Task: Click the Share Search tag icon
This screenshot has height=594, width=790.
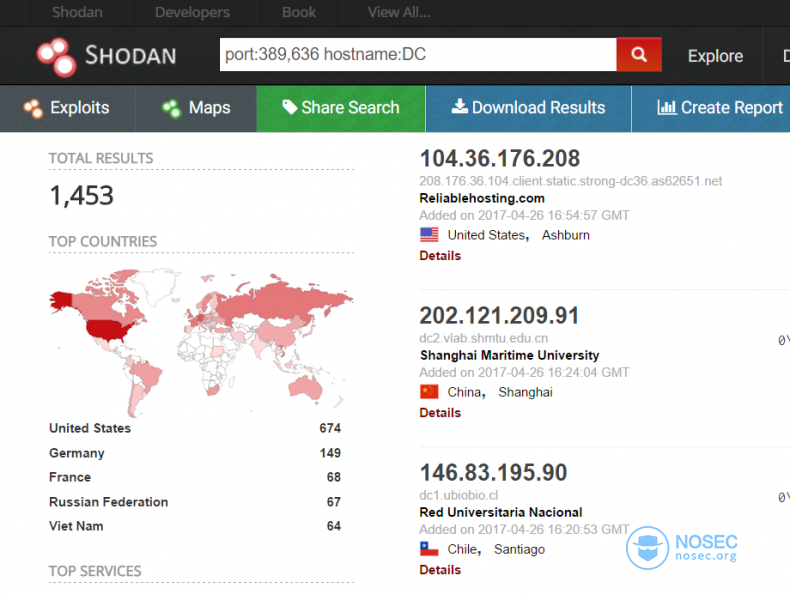Action: click(289, 107)
